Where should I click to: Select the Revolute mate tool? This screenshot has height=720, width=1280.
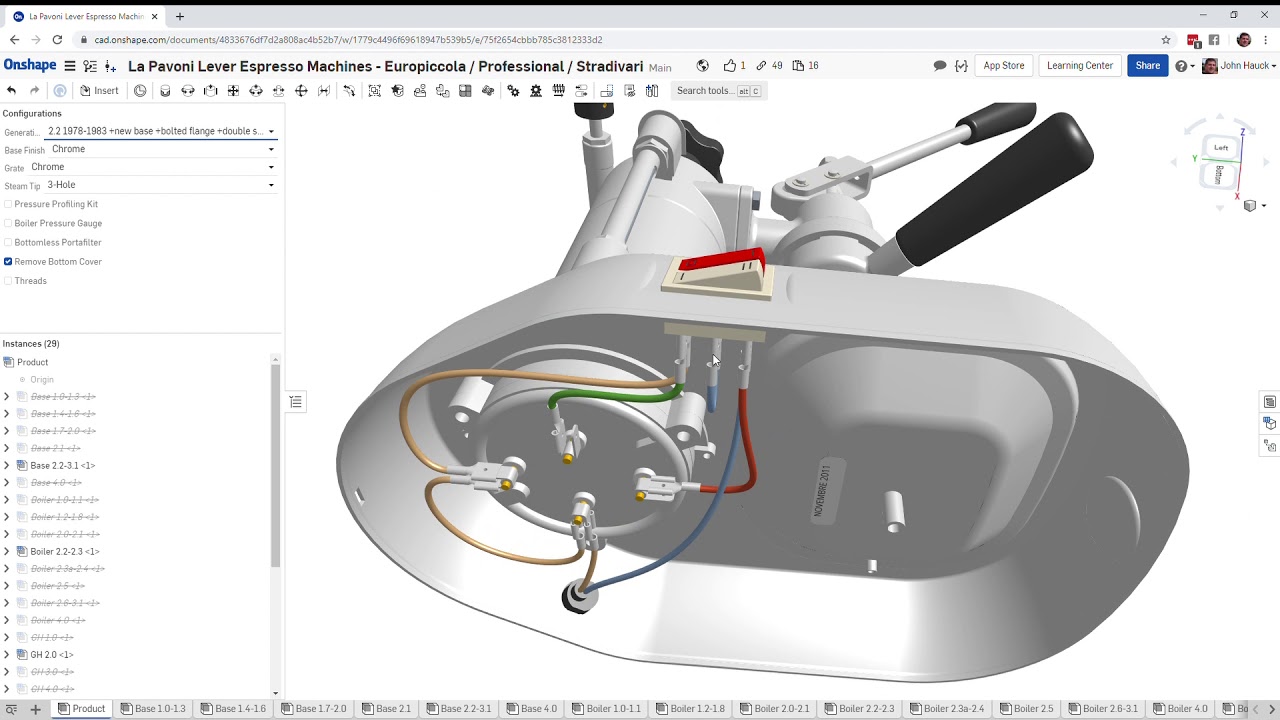(187, 91)
